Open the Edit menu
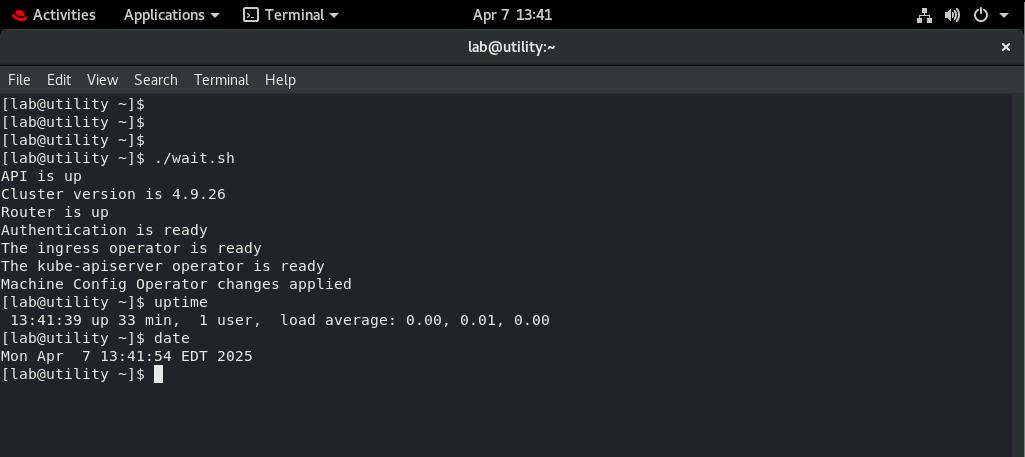The height and width of the screenshot is (457, 1025). (x=59, y=80)
